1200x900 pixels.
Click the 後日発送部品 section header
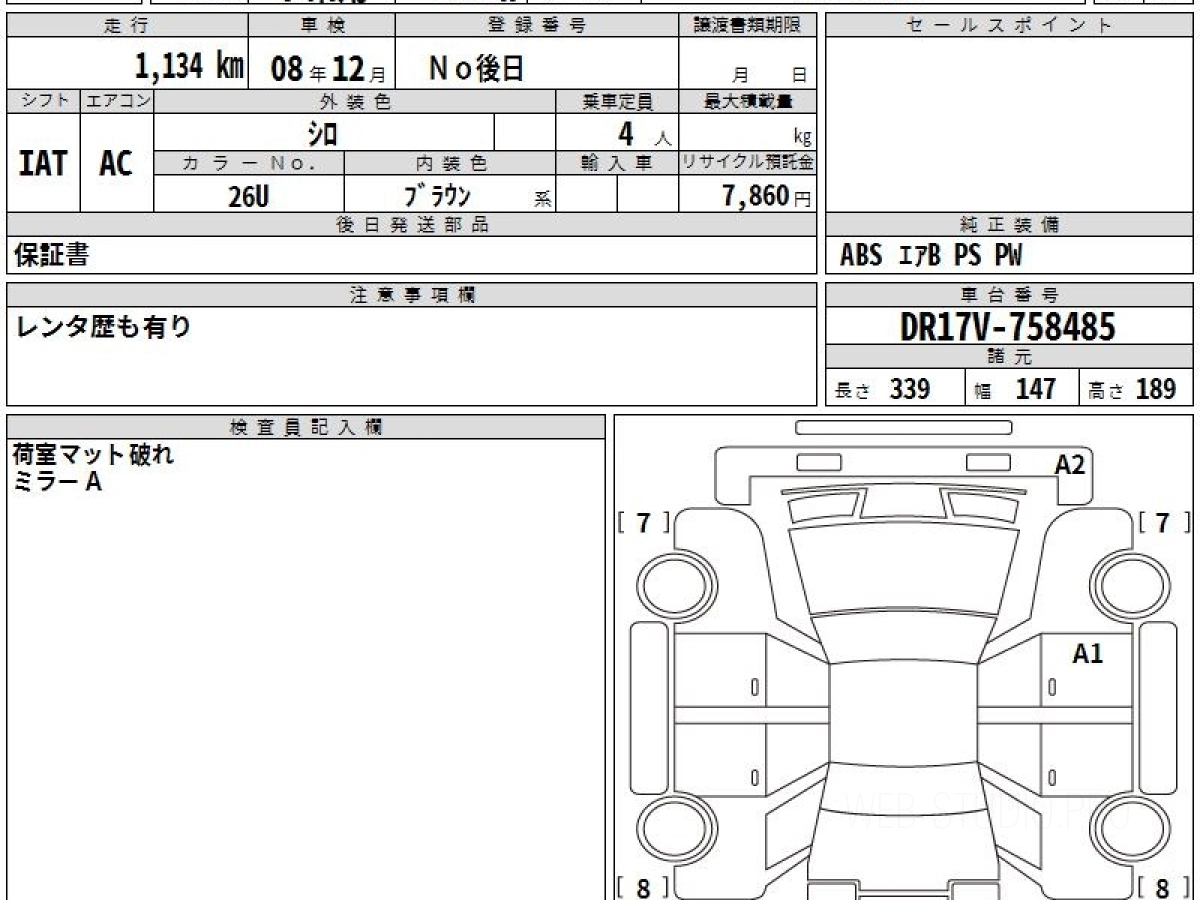click(412, 225)
